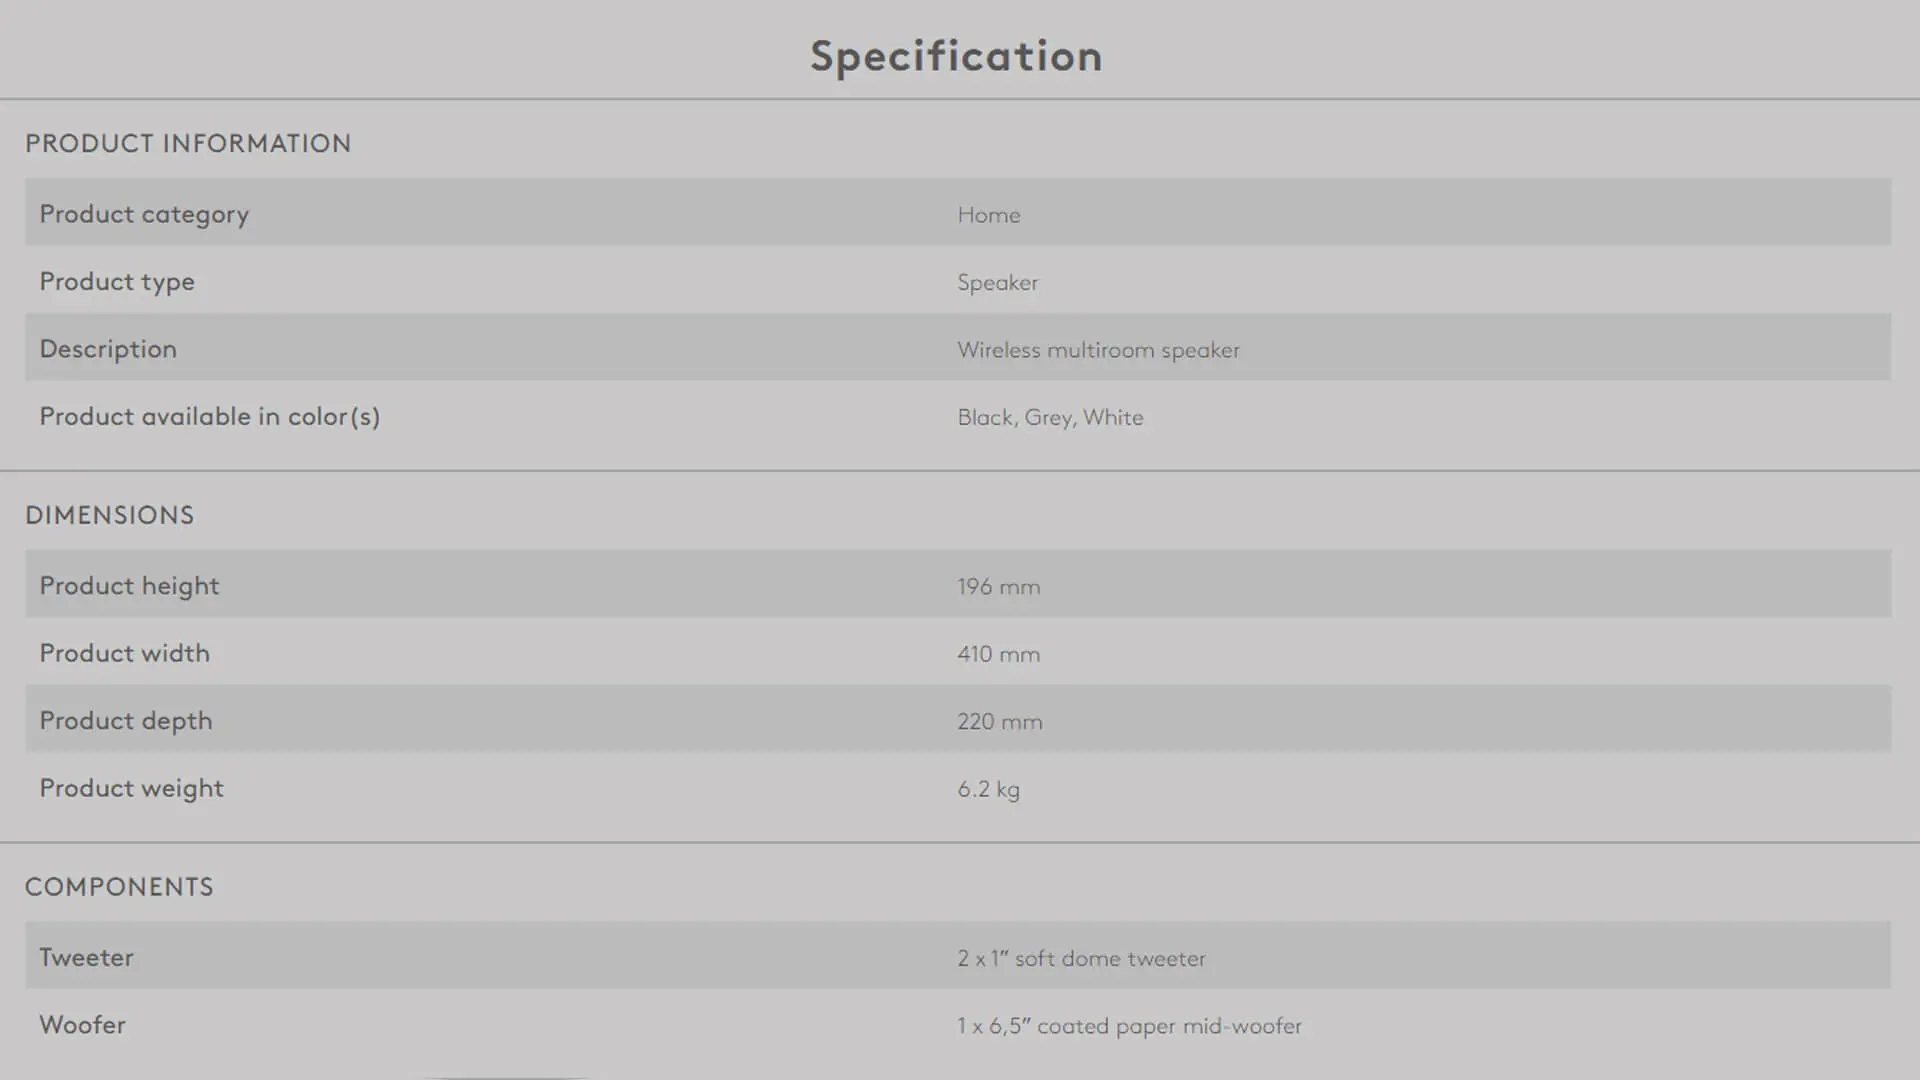The width and height of the screenshot is (1920, 1080).
Task: Select the Black, Grey, White value
Action: (1050, 418)
